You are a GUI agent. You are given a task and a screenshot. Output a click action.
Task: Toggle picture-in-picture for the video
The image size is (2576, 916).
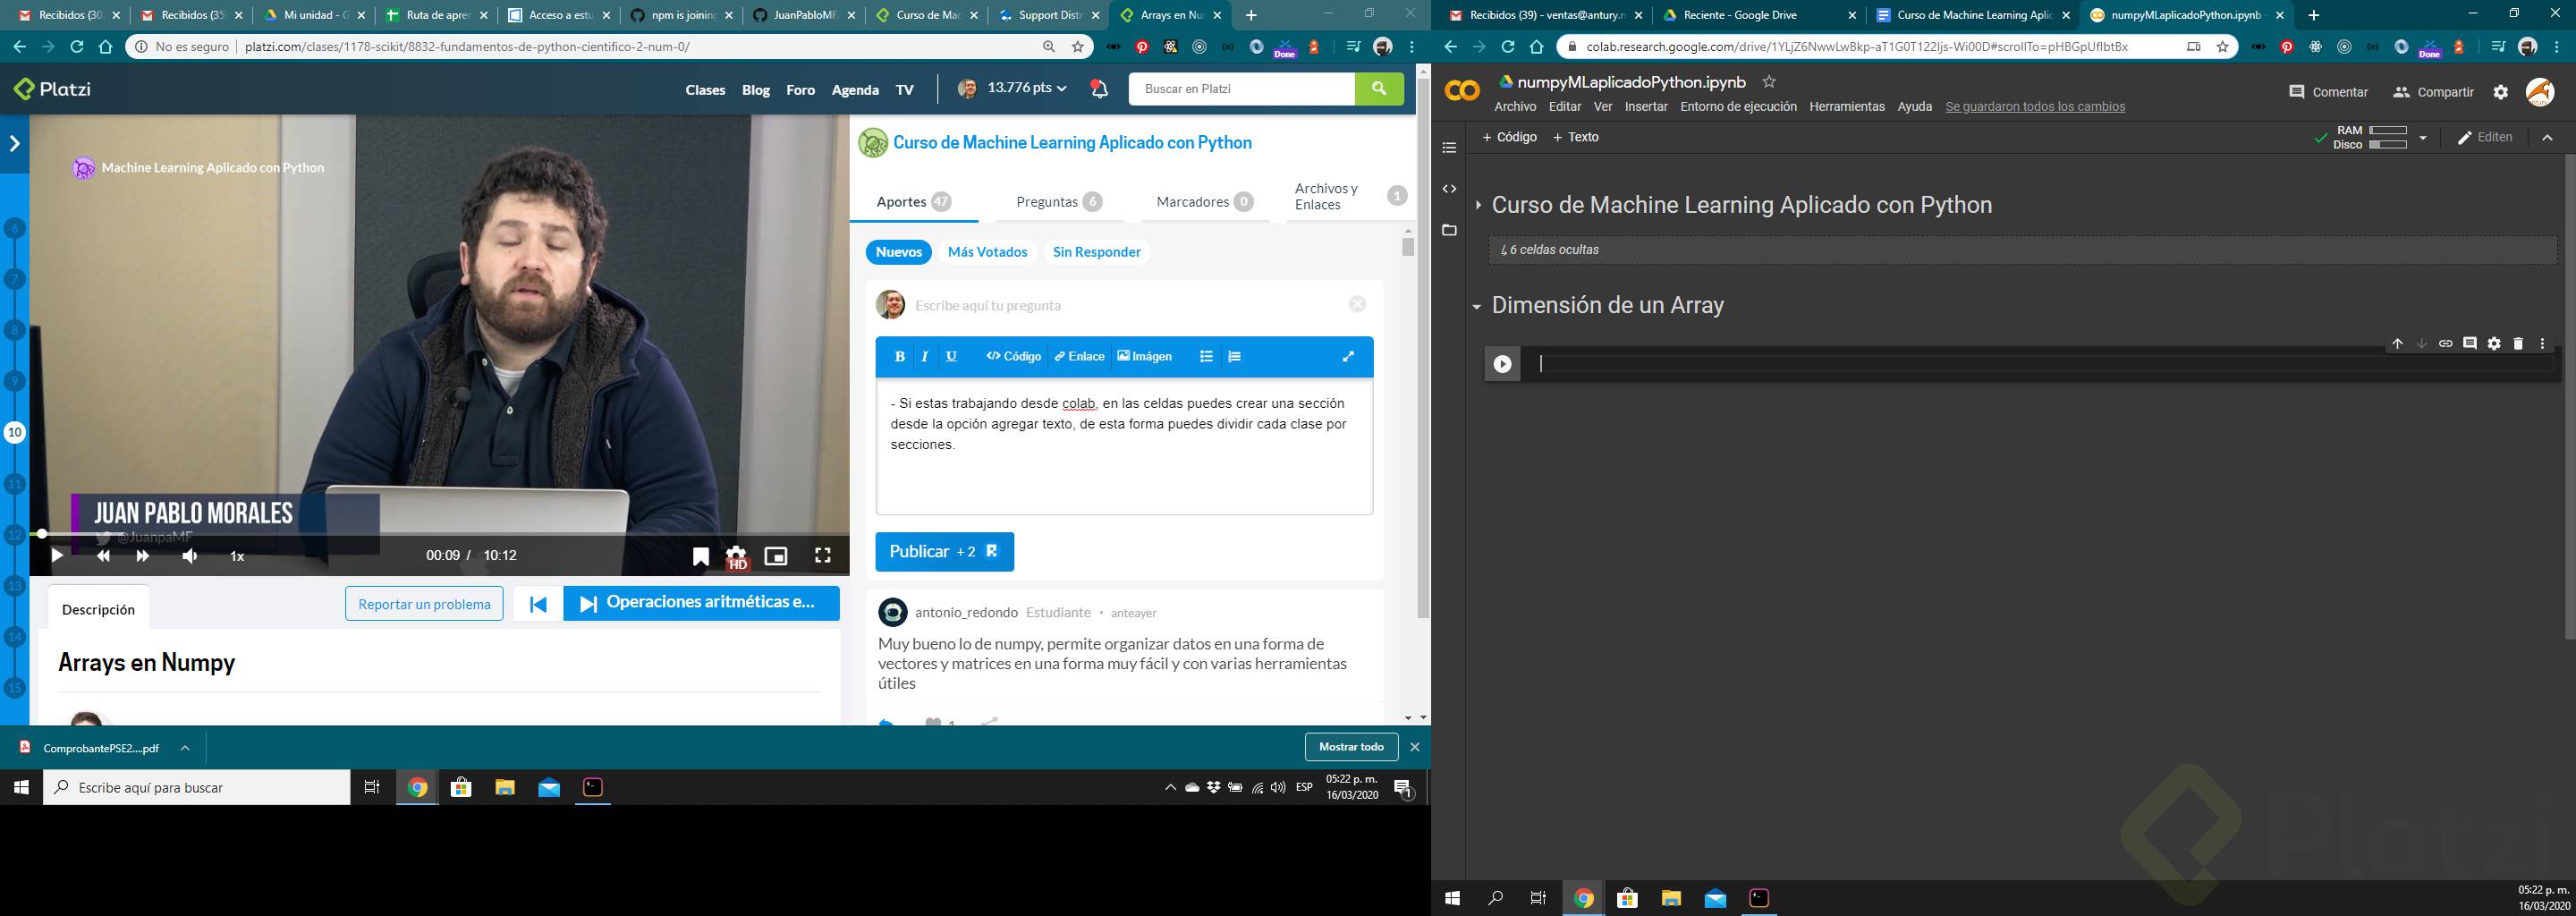[x=776, y=556]
